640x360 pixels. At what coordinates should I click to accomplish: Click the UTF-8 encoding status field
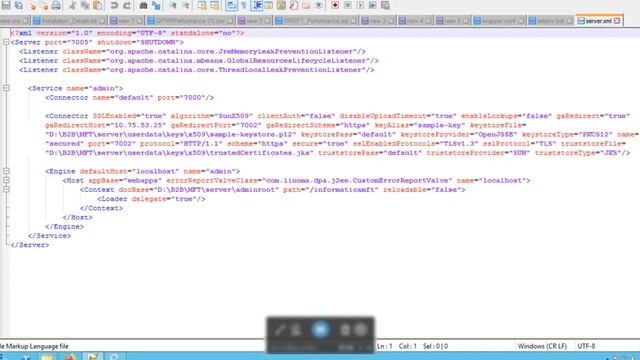click(586, 346)
